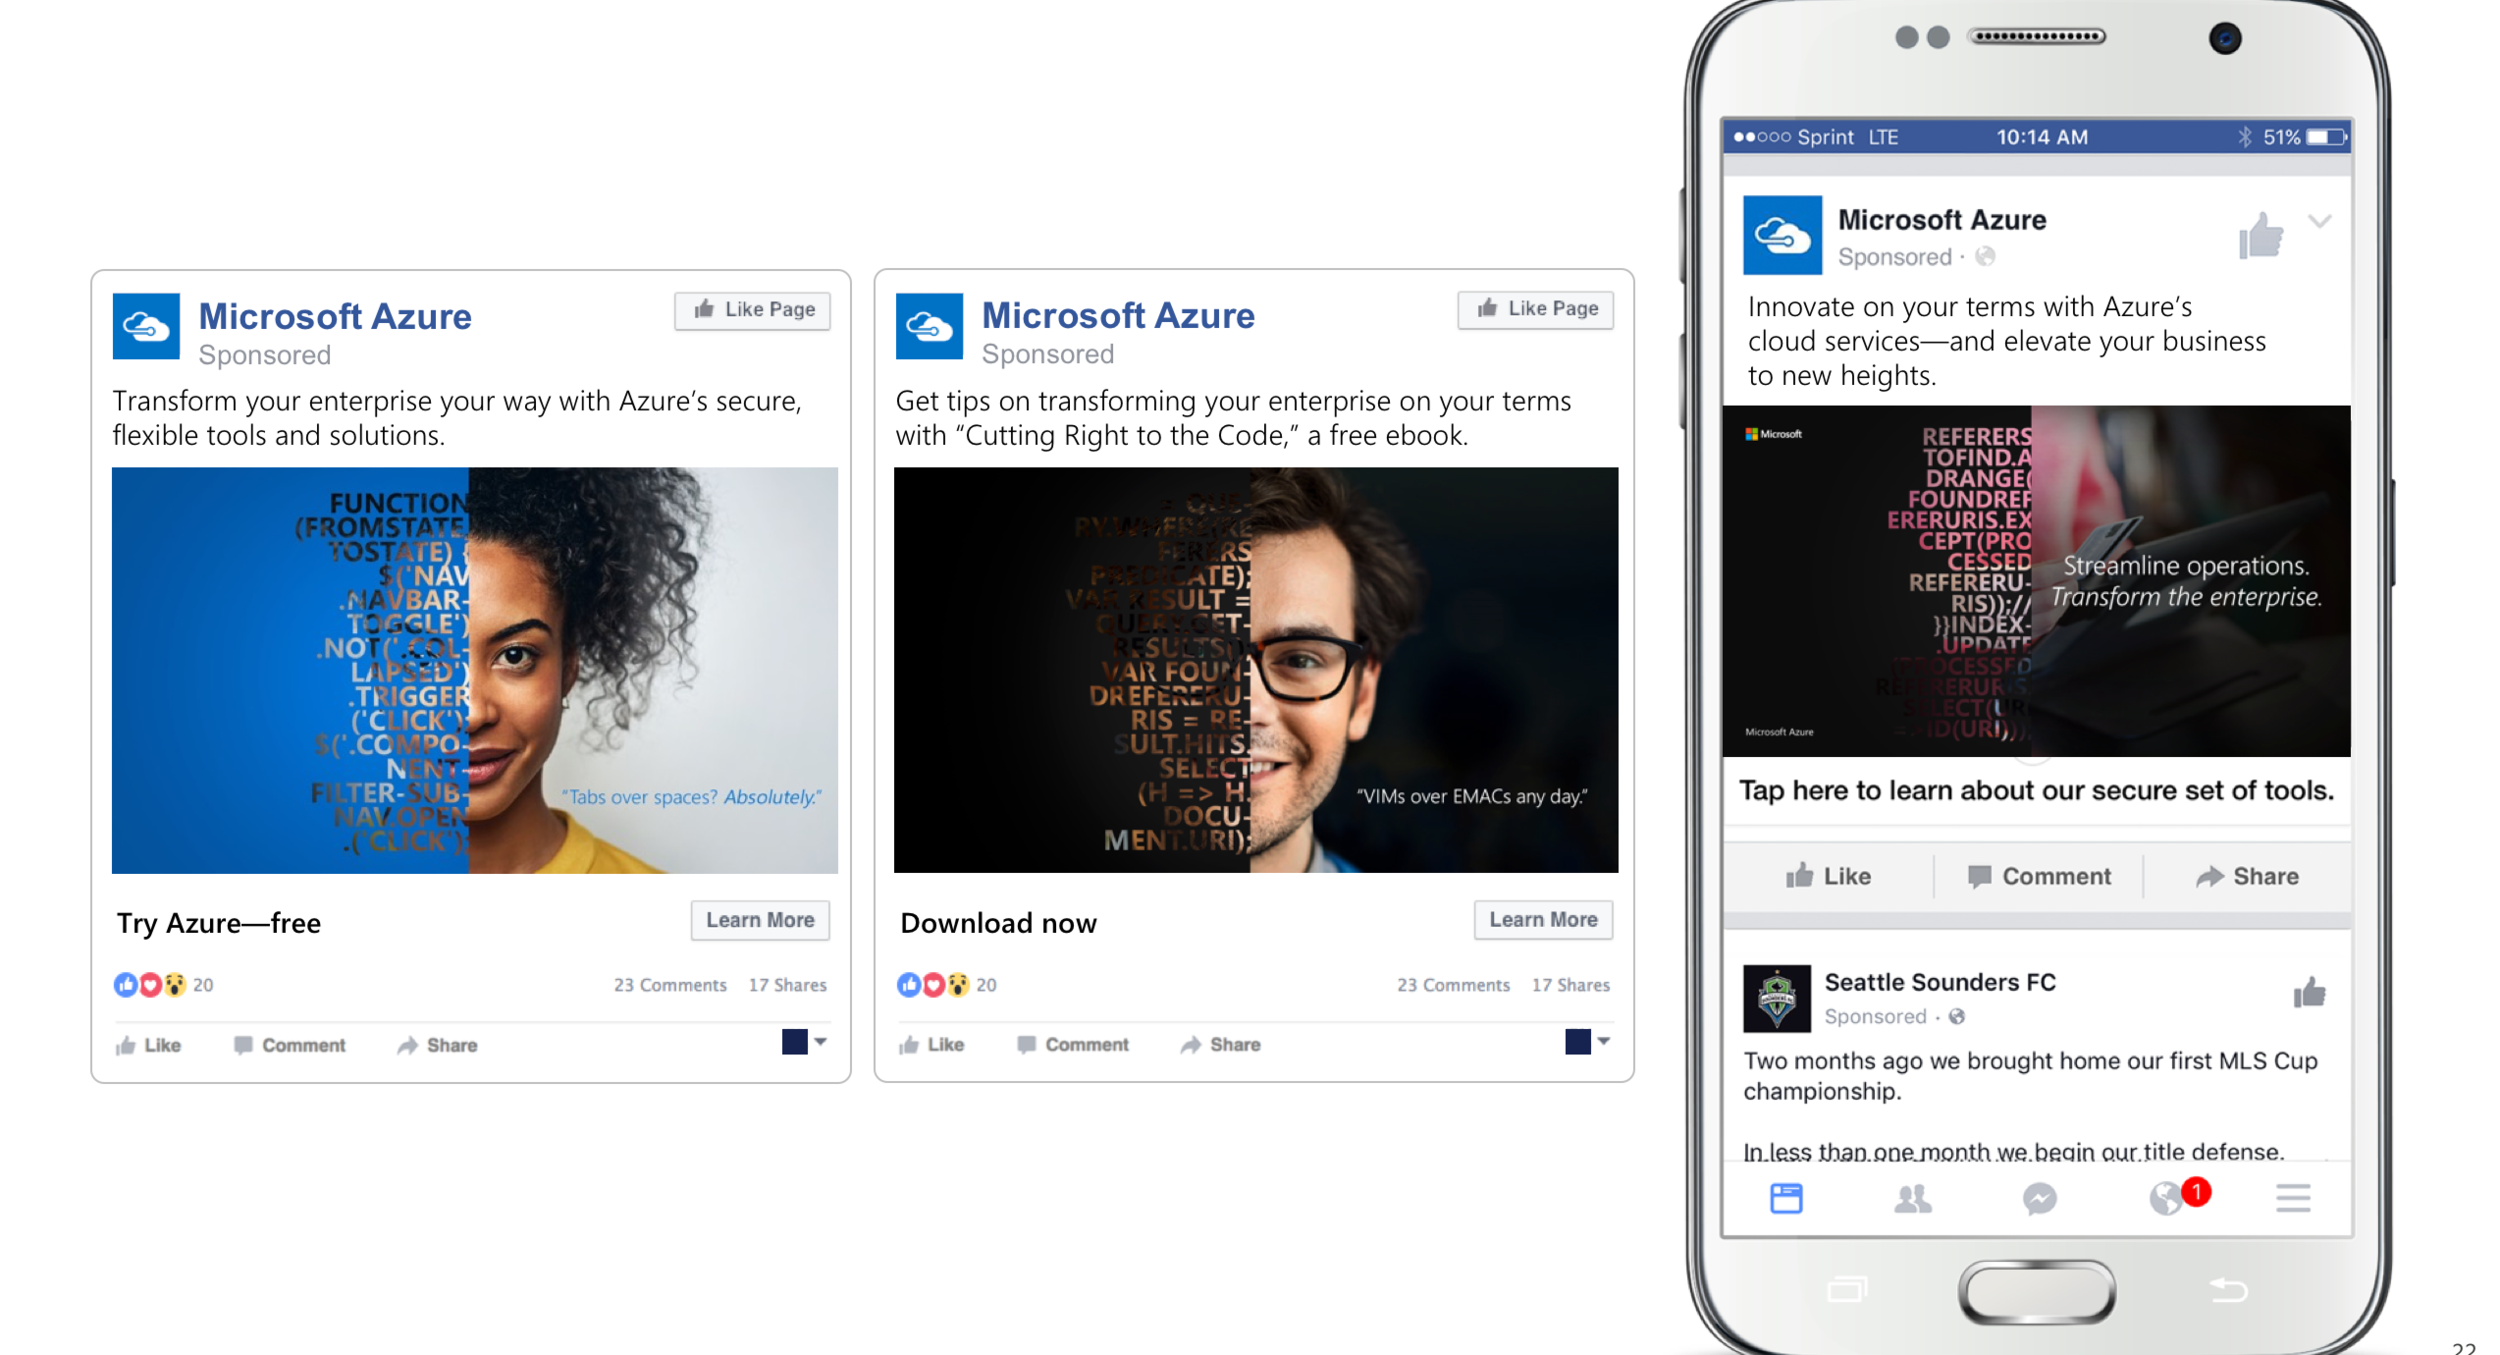Screen dimensions: 2500x1355
Task: Share the Try Azure—free ad post
Action: [437, 1045]
